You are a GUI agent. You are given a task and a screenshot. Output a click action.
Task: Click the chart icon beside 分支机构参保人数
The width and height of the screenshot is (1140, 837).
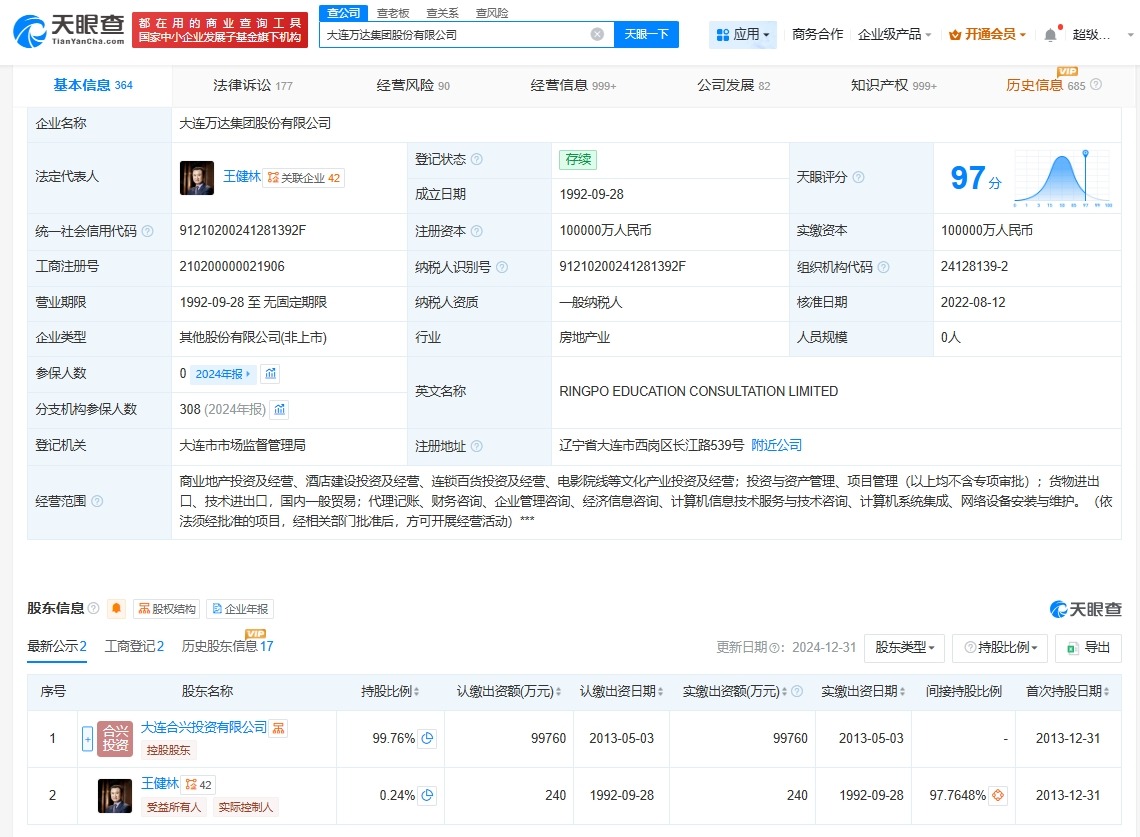278,409
